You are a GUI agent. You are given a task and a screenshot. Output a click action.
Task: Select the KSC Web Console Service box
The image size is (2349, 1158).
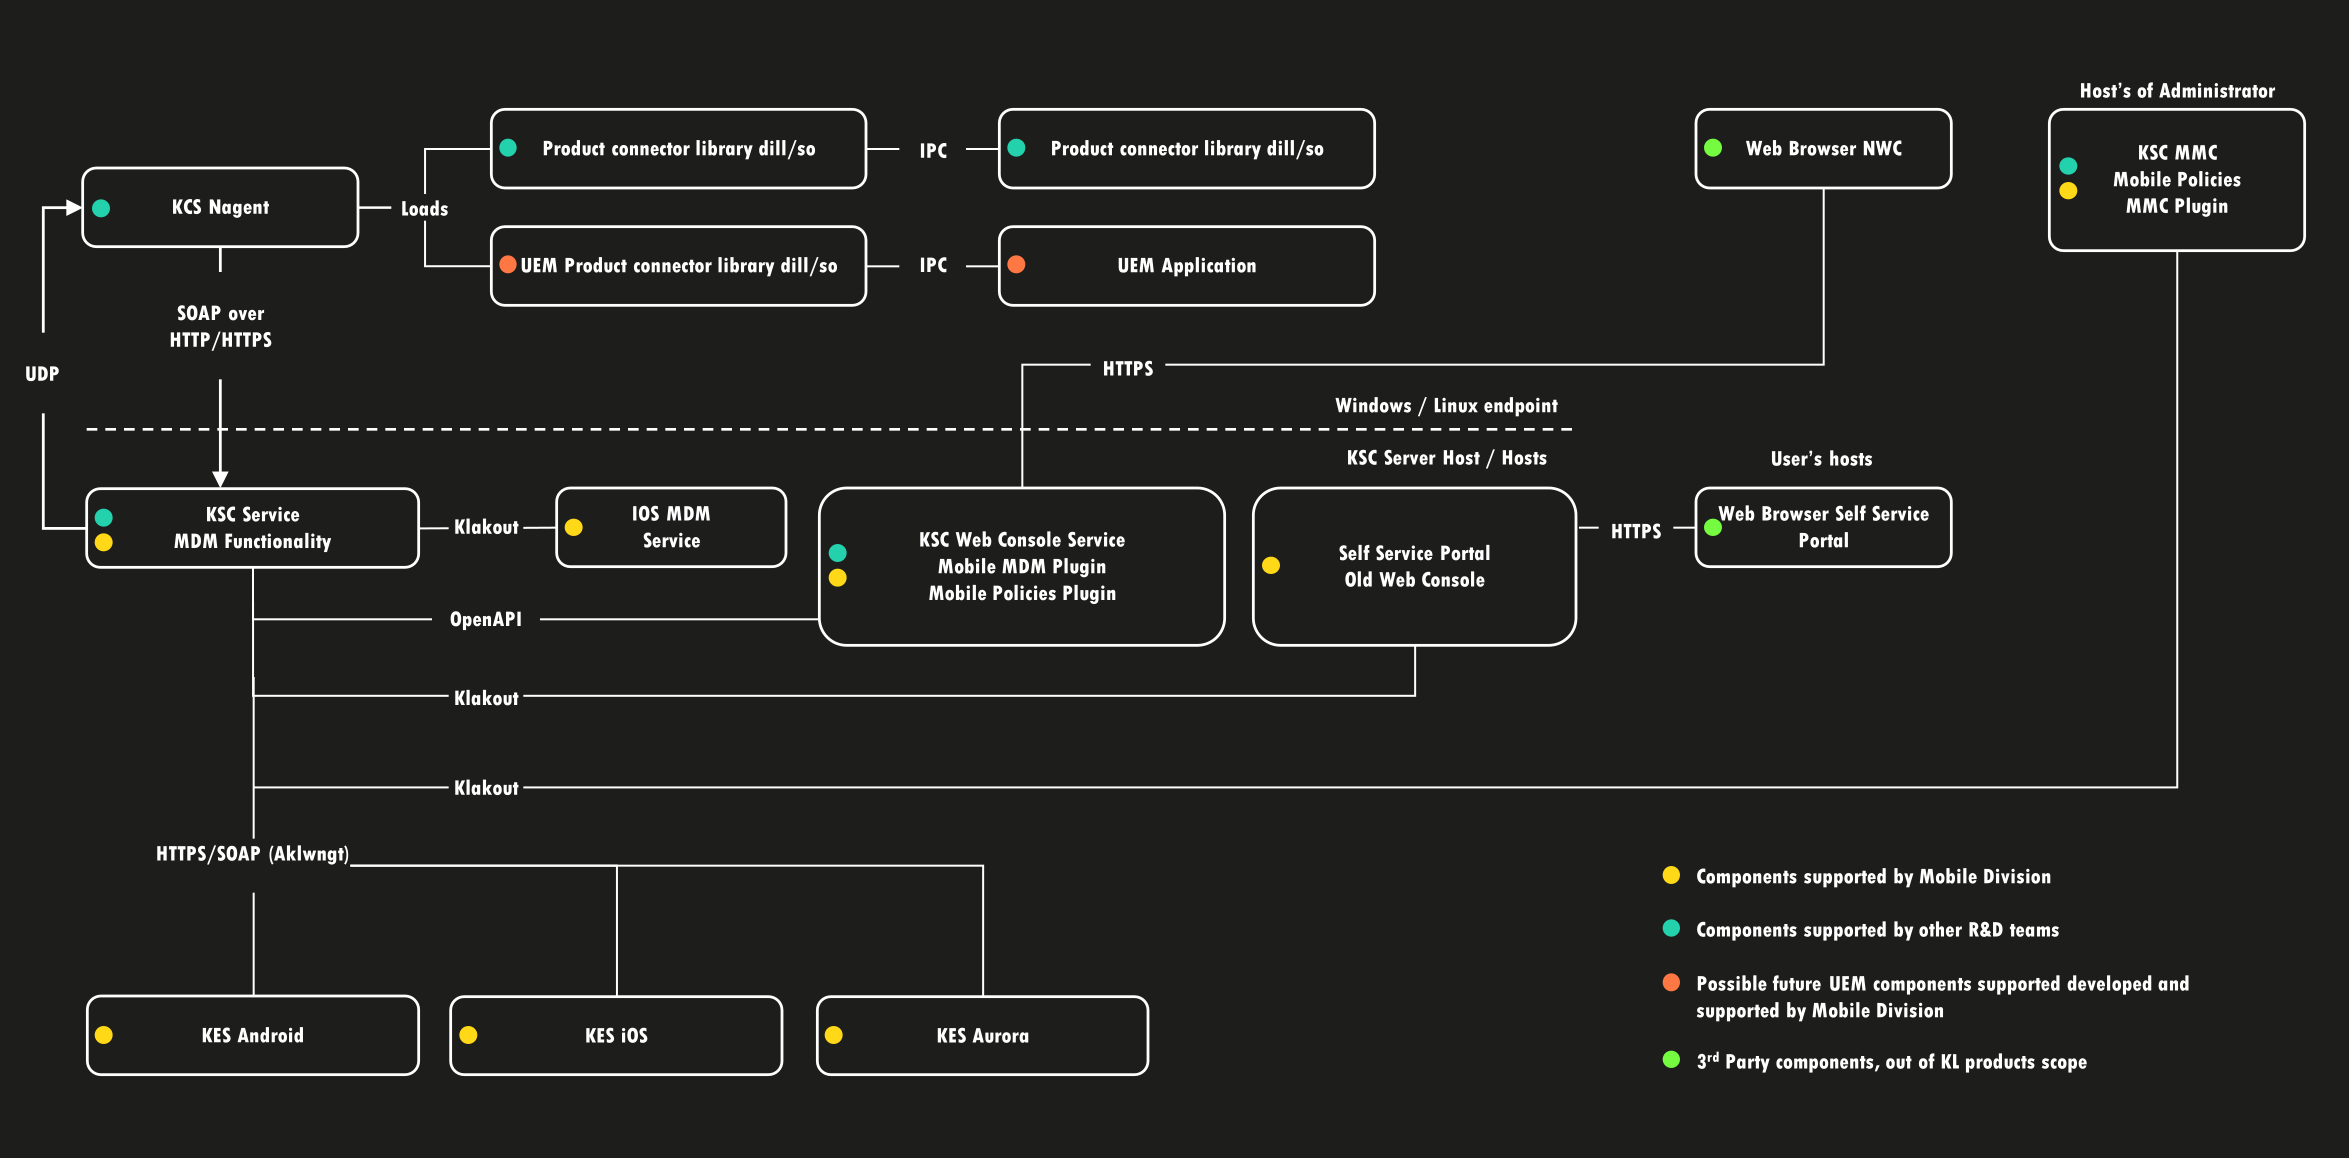1021,566
